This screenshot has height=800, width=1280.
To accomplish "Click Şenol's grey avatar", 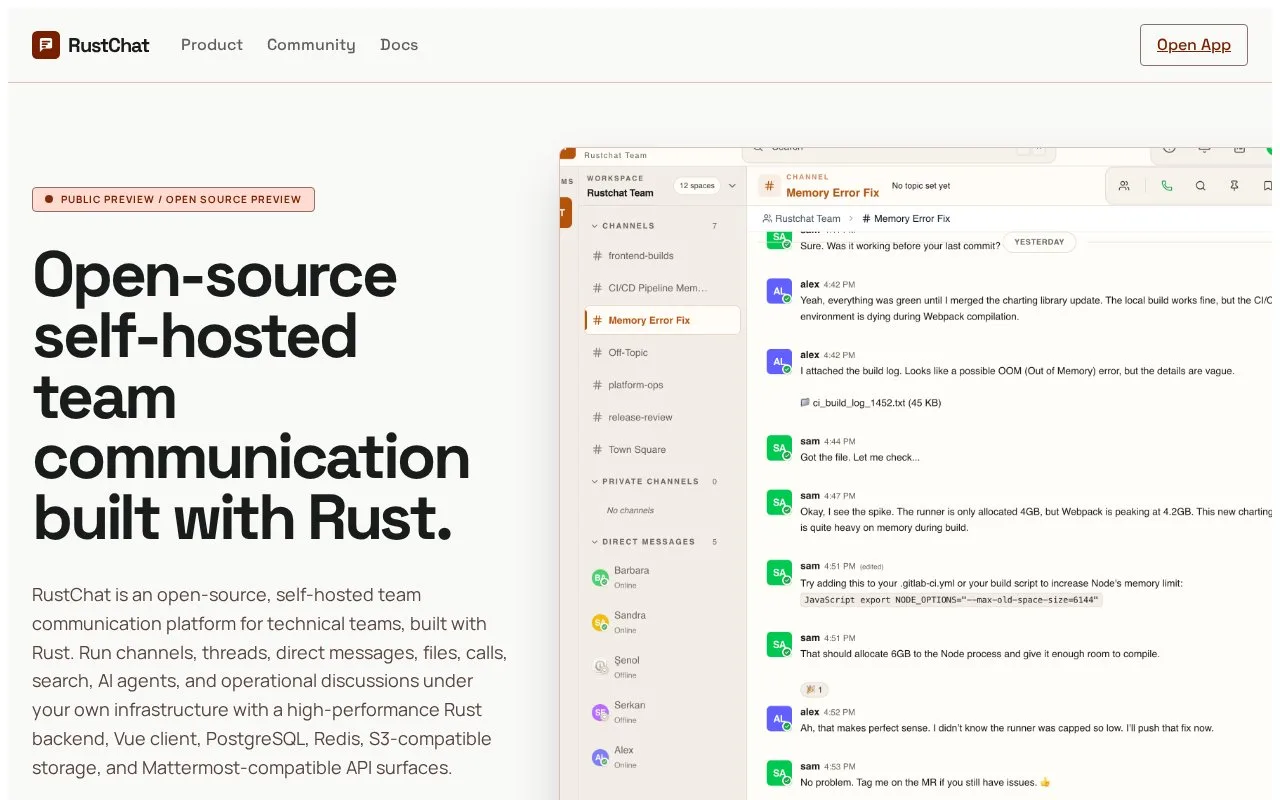I will pos(600,667).
